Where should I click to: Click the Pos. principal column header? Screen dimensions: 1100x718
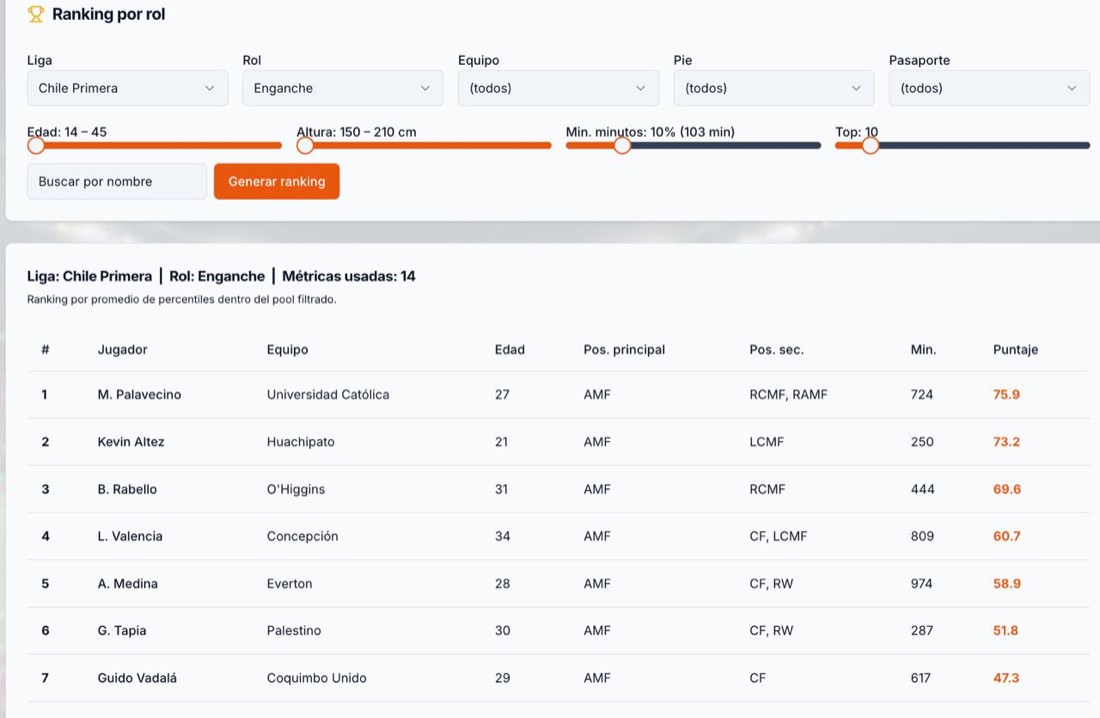pyautogui.click(x=624, y=350)
